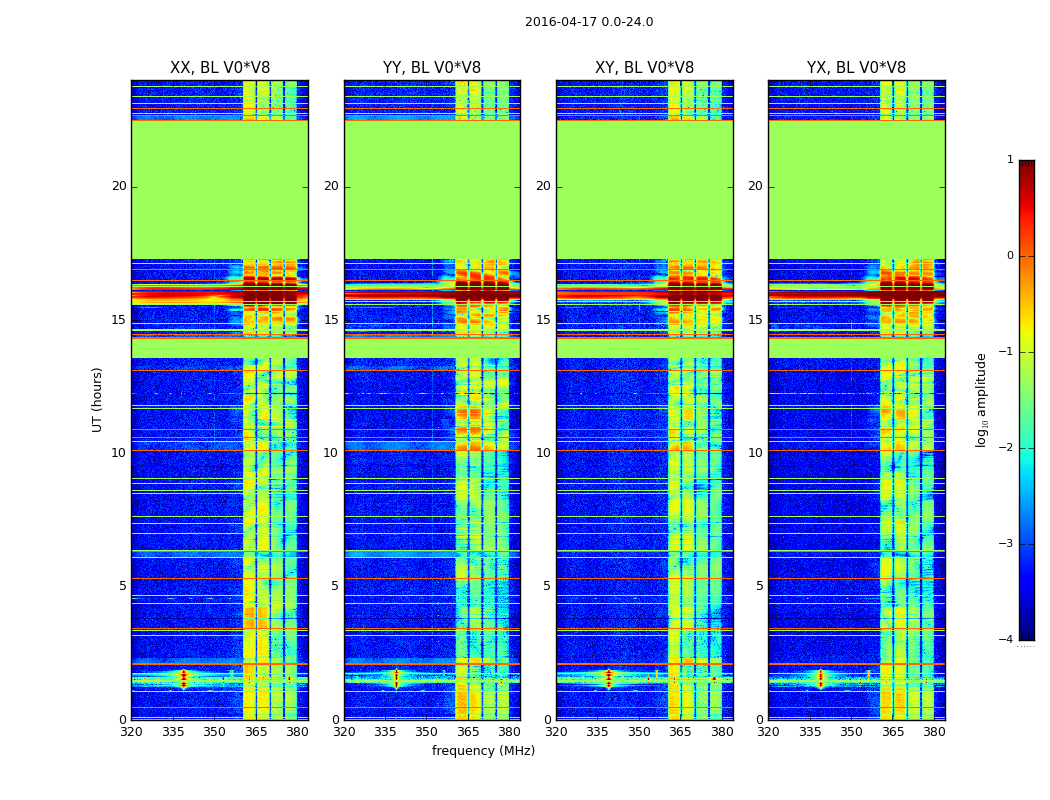The image size is (1050, 800).
Task: Click the colorbar tick label -2
Action: tap(1006, 448)
